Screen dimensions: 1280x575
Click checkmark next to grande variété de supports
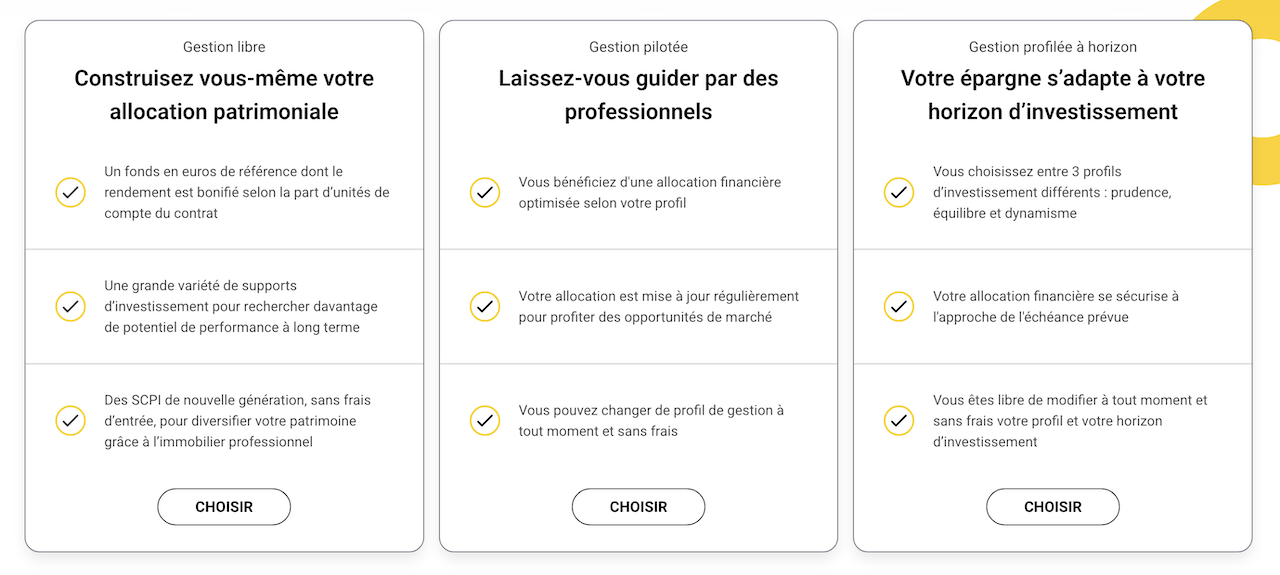click(x=70, y=306)
